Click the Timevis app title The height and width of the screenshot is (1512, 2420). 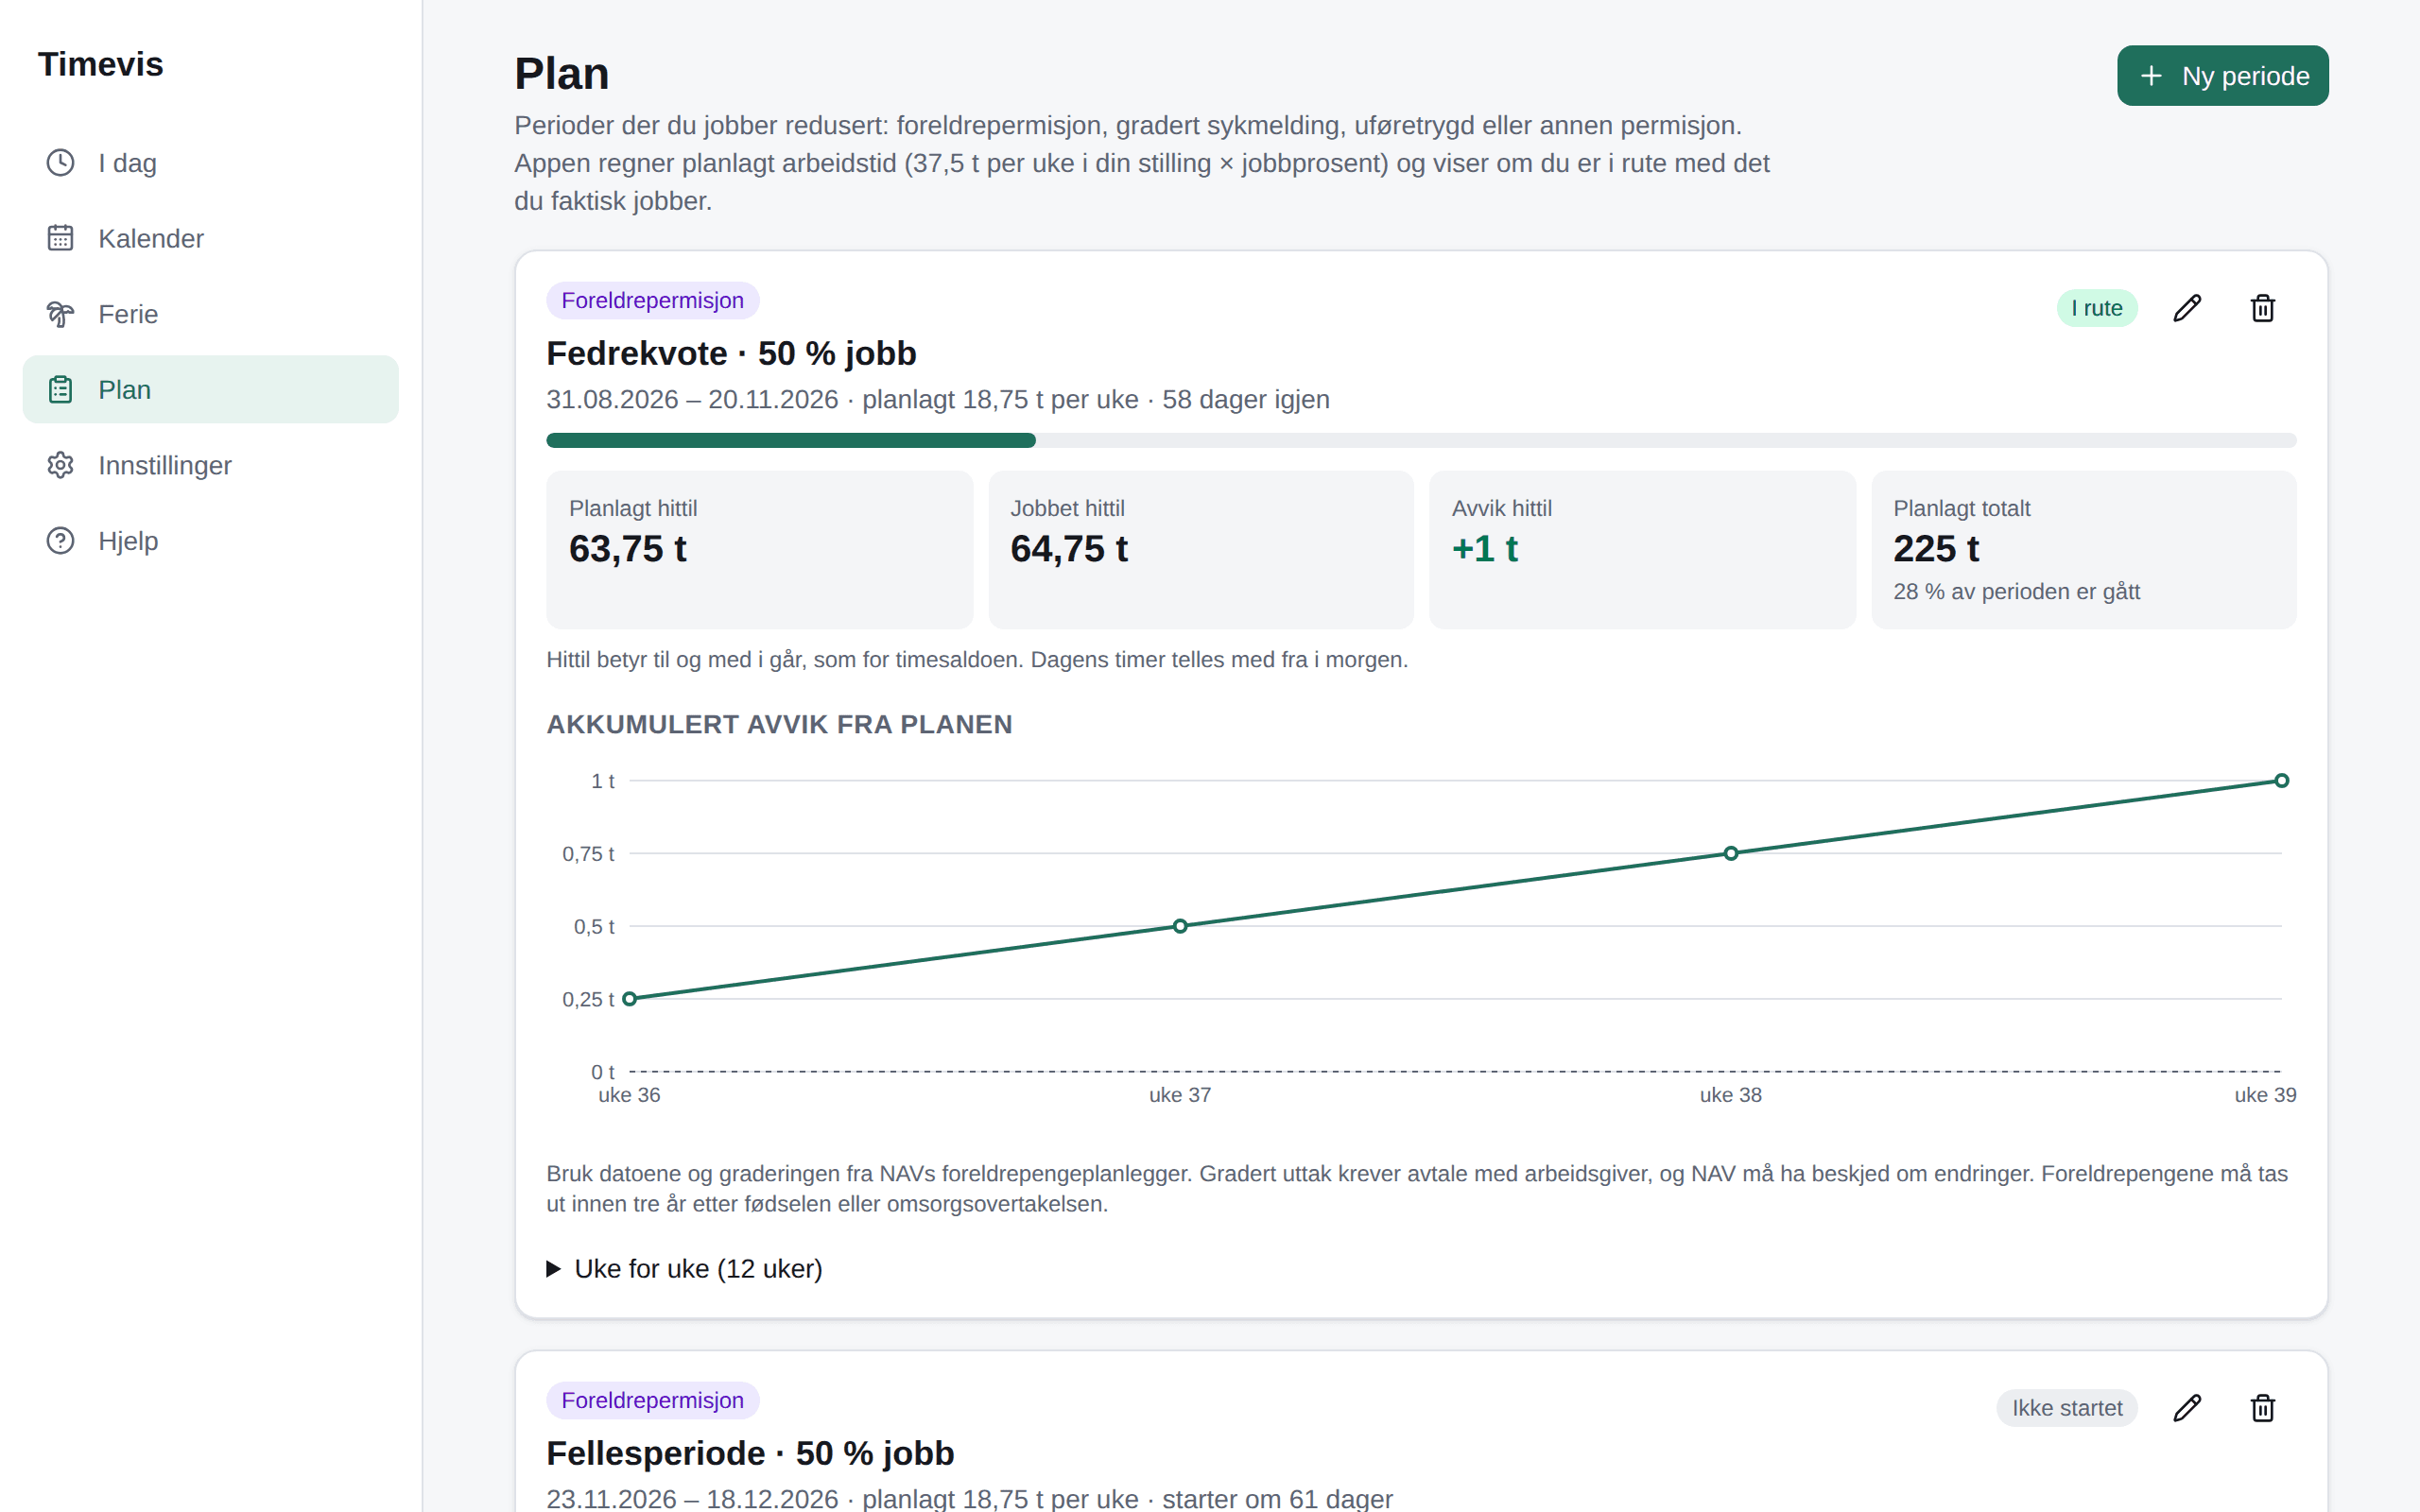[100, 64]
